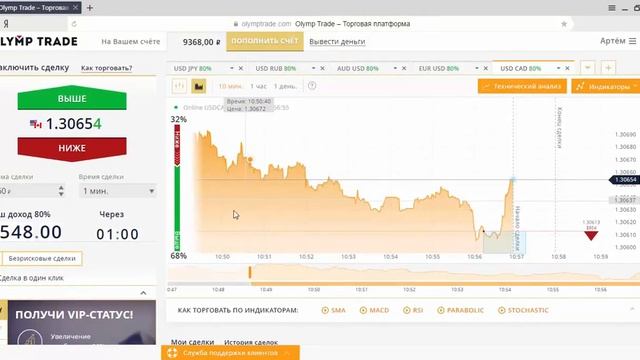Click the Безрисковые сделки button
Viewport: 640px width, 360px height.
point(42,258)
